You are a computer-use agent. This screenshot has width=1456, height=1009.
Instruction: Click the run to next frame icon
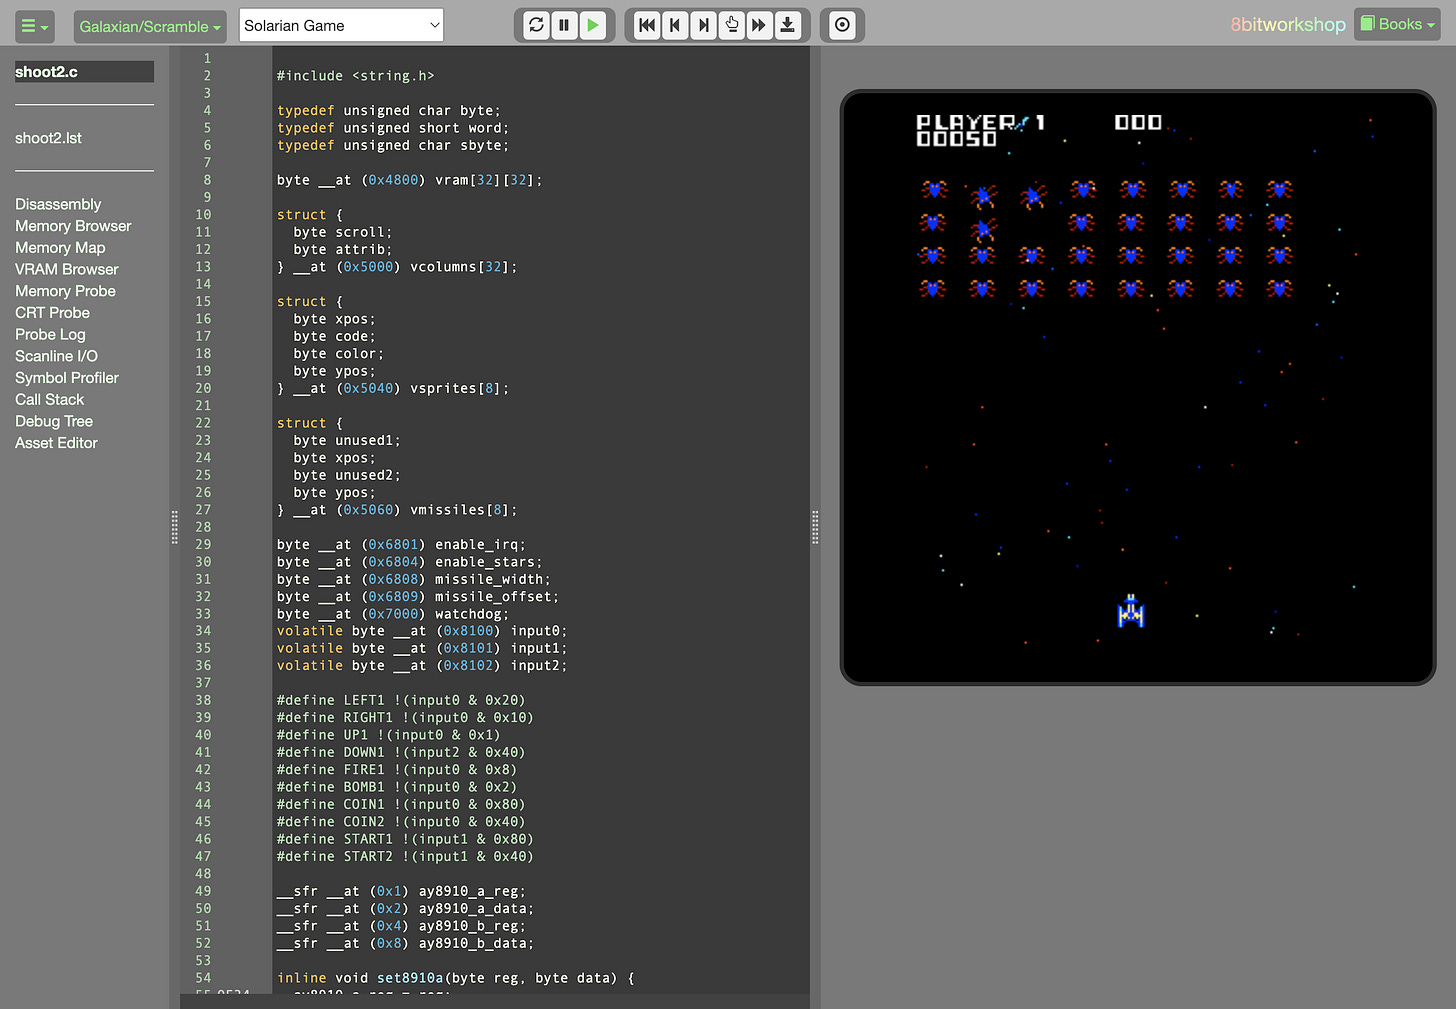788,25
